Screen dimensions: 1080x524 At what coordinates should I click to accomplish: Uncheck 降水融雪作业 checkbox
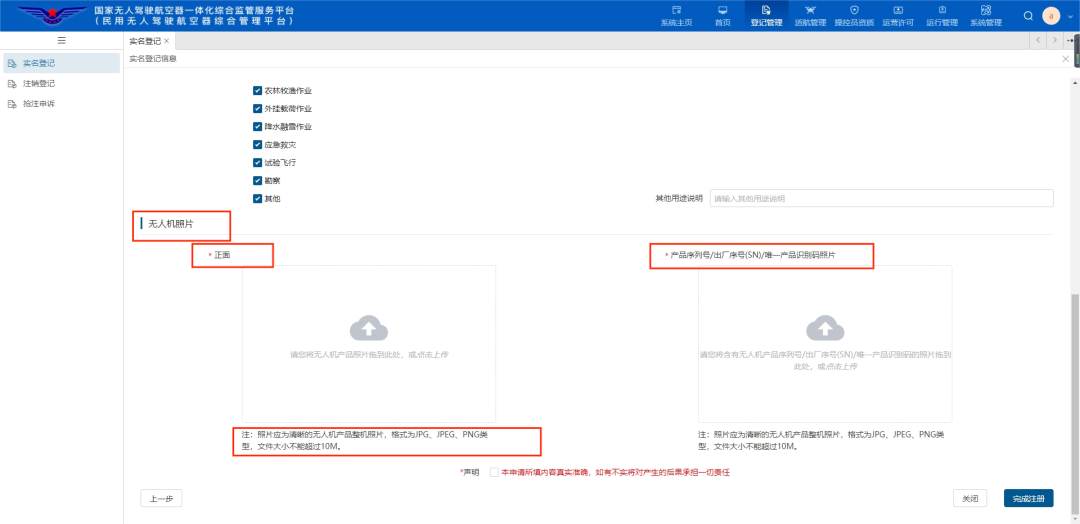(x=258, y=127)
